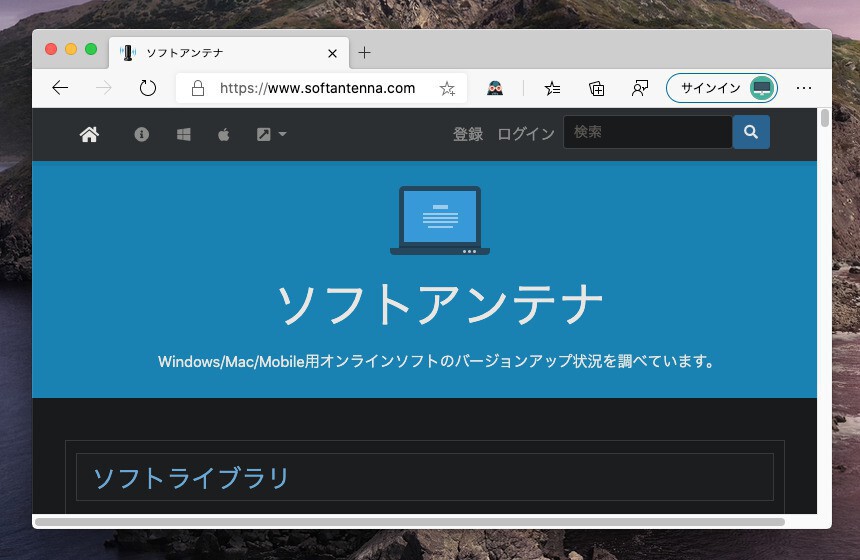Open the Collections icon in toolbar
Screen dimensions: 860x560
(597, 88)
